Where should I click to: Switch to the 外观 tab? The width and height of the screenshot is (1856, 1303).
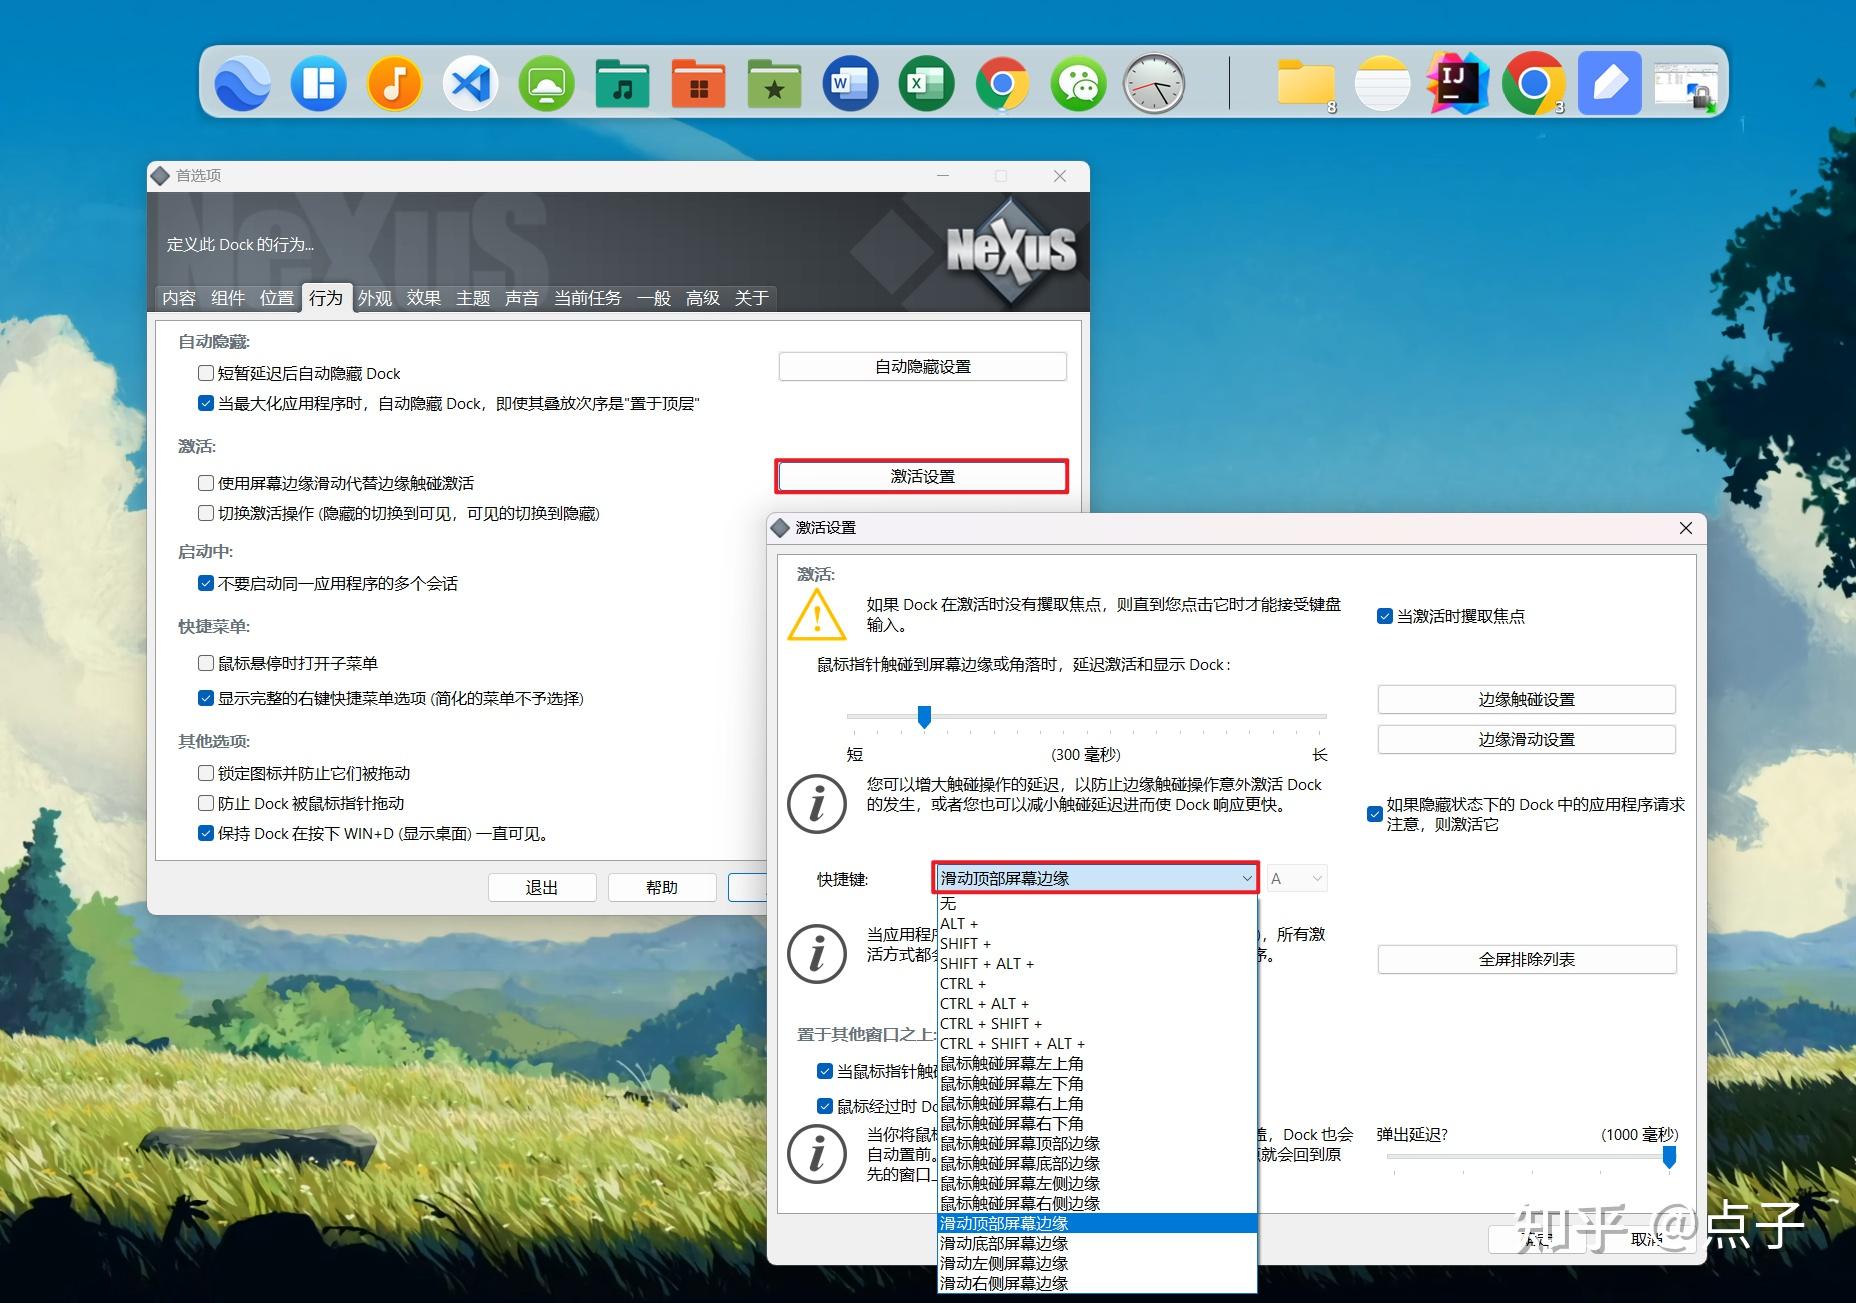pos(374,297)
